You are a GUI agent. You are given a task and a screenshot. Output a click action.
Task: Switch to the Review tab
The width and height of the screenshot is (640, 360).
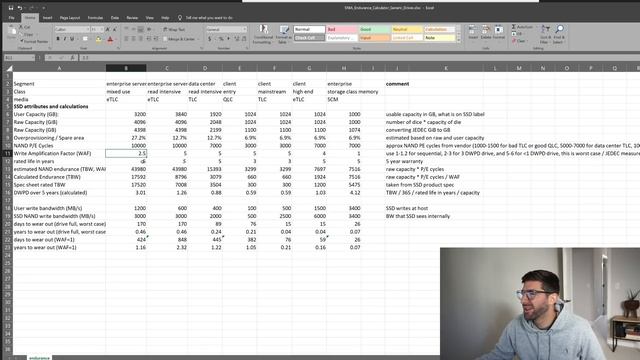[x=132, y=18]
